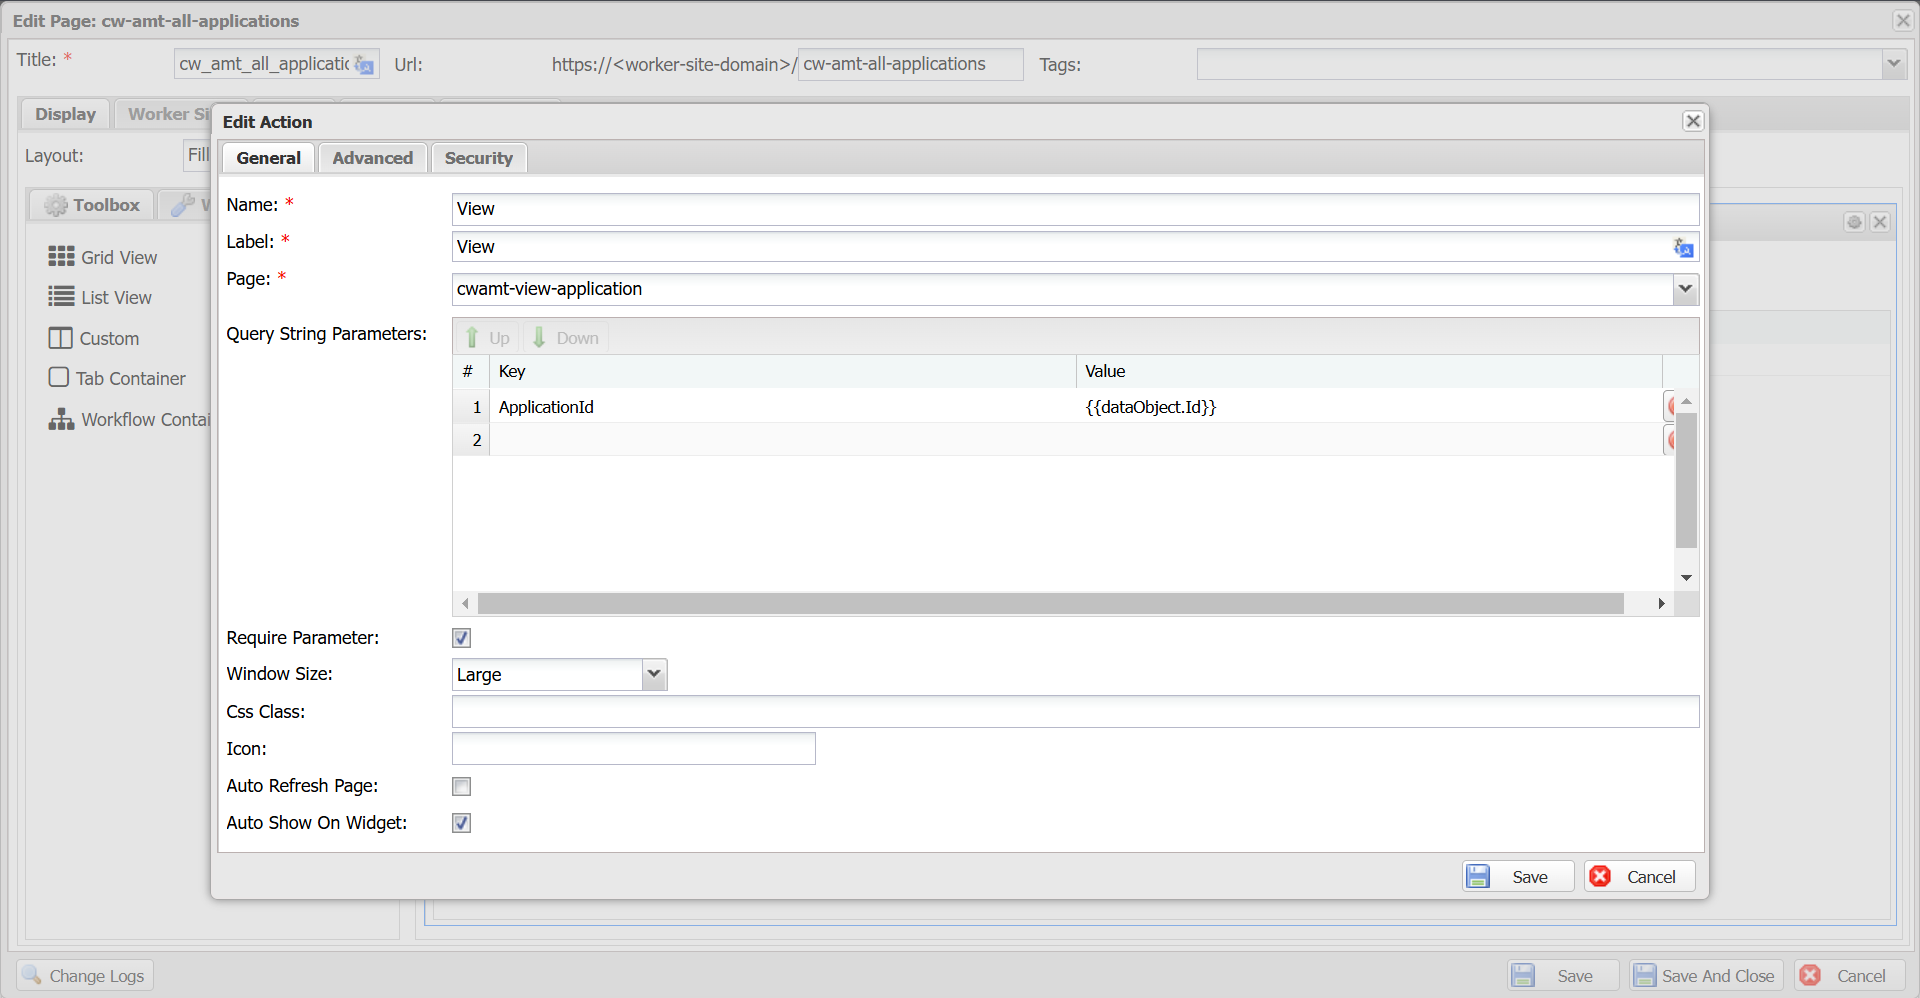The height and width of the screenshot is (998, 1920).
Task: Focus the Css Class input field
Action: click(1075, 712)
